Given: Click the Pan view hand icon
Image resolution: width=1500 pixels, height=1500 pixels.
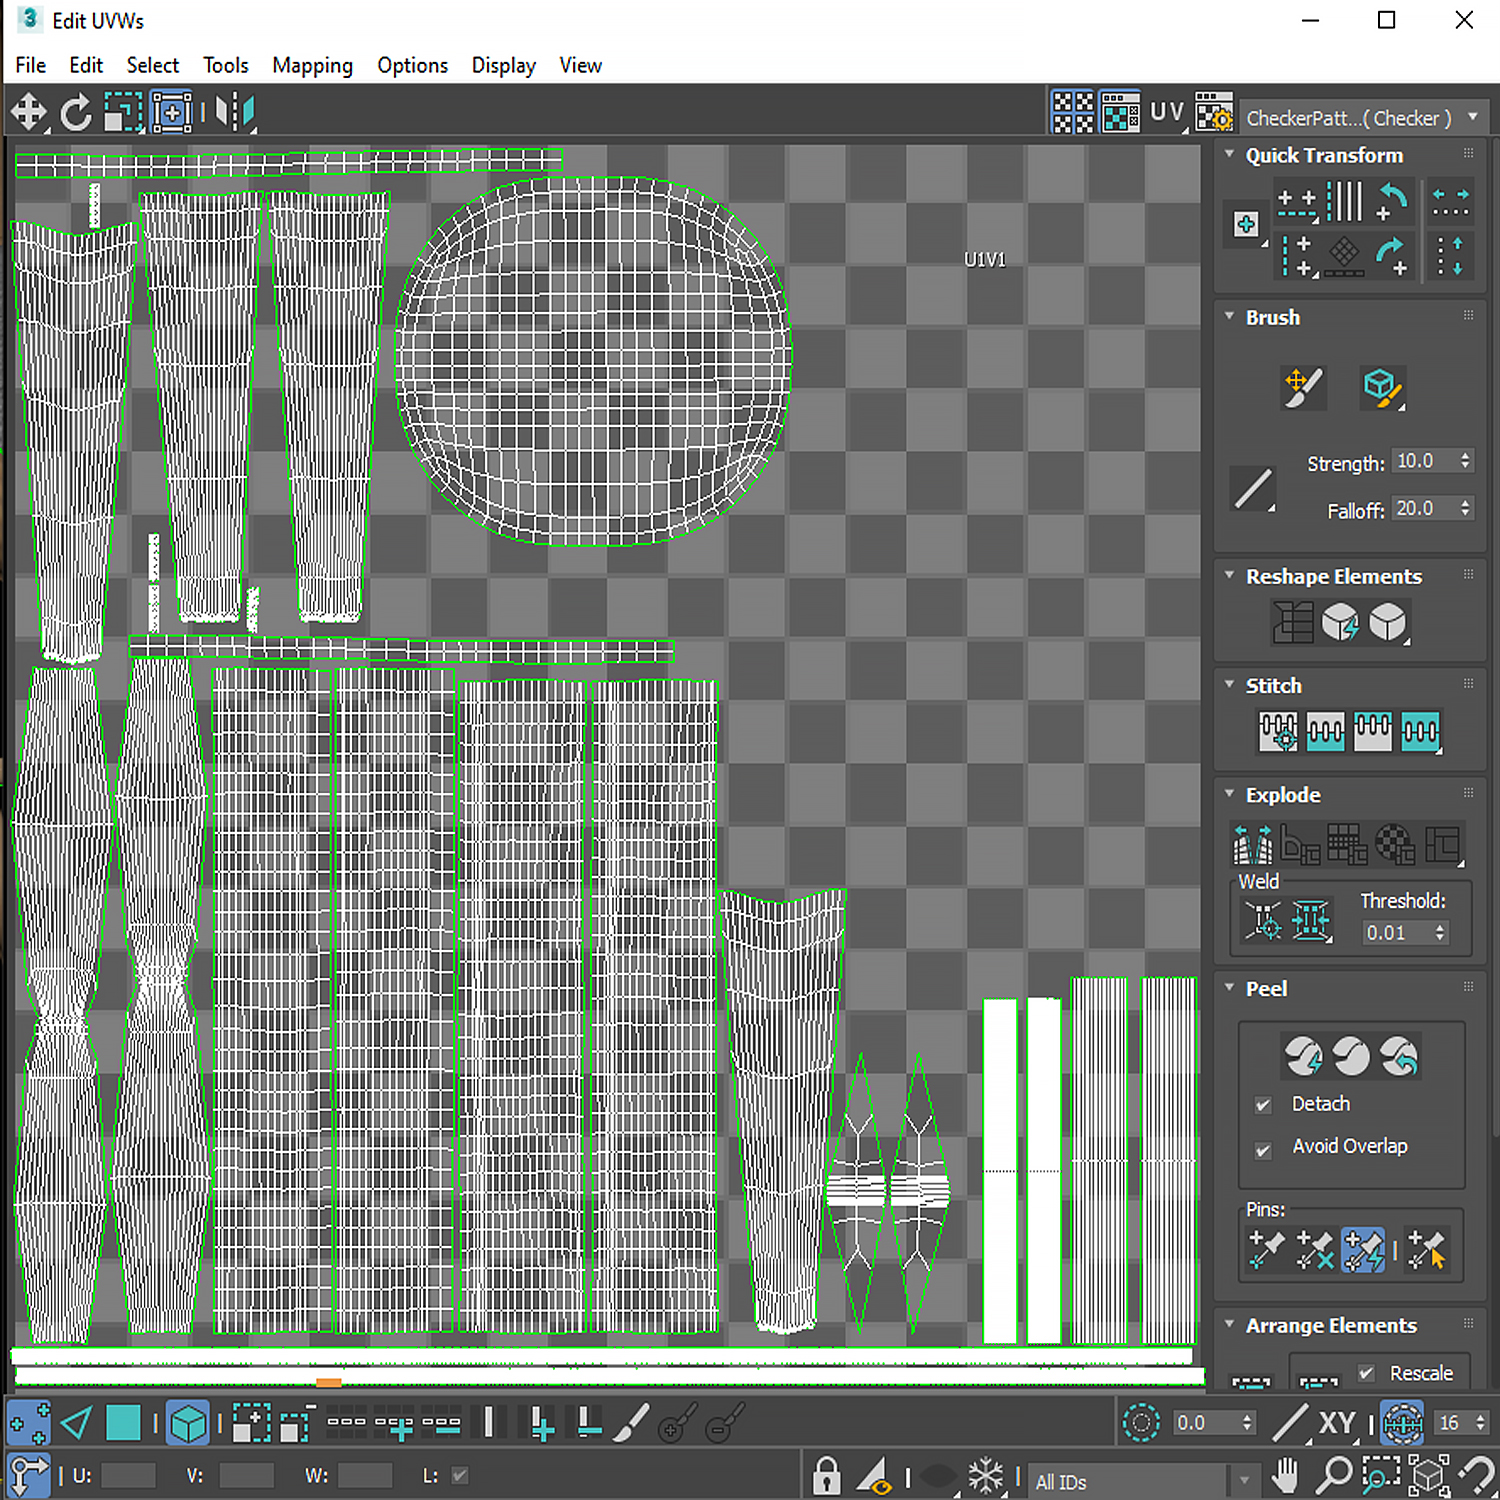Looking at the screenshot, I should (x=1286, y=1476).
